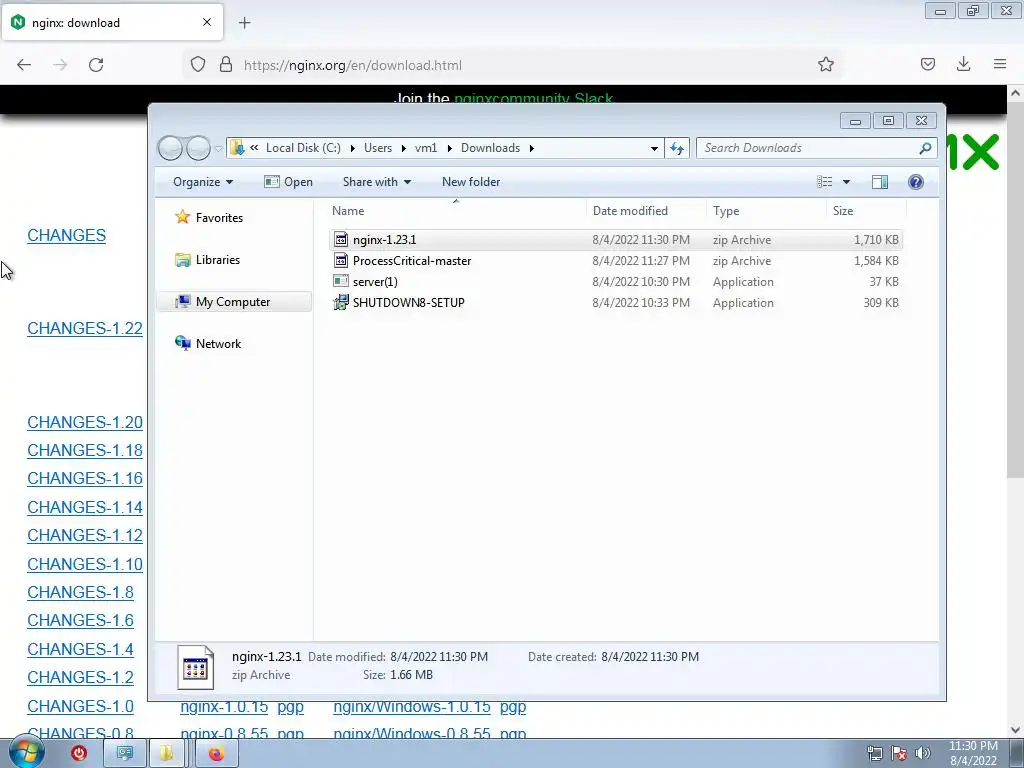
Task: Click the volume speaker icon in tray
Action: (922, 753)
